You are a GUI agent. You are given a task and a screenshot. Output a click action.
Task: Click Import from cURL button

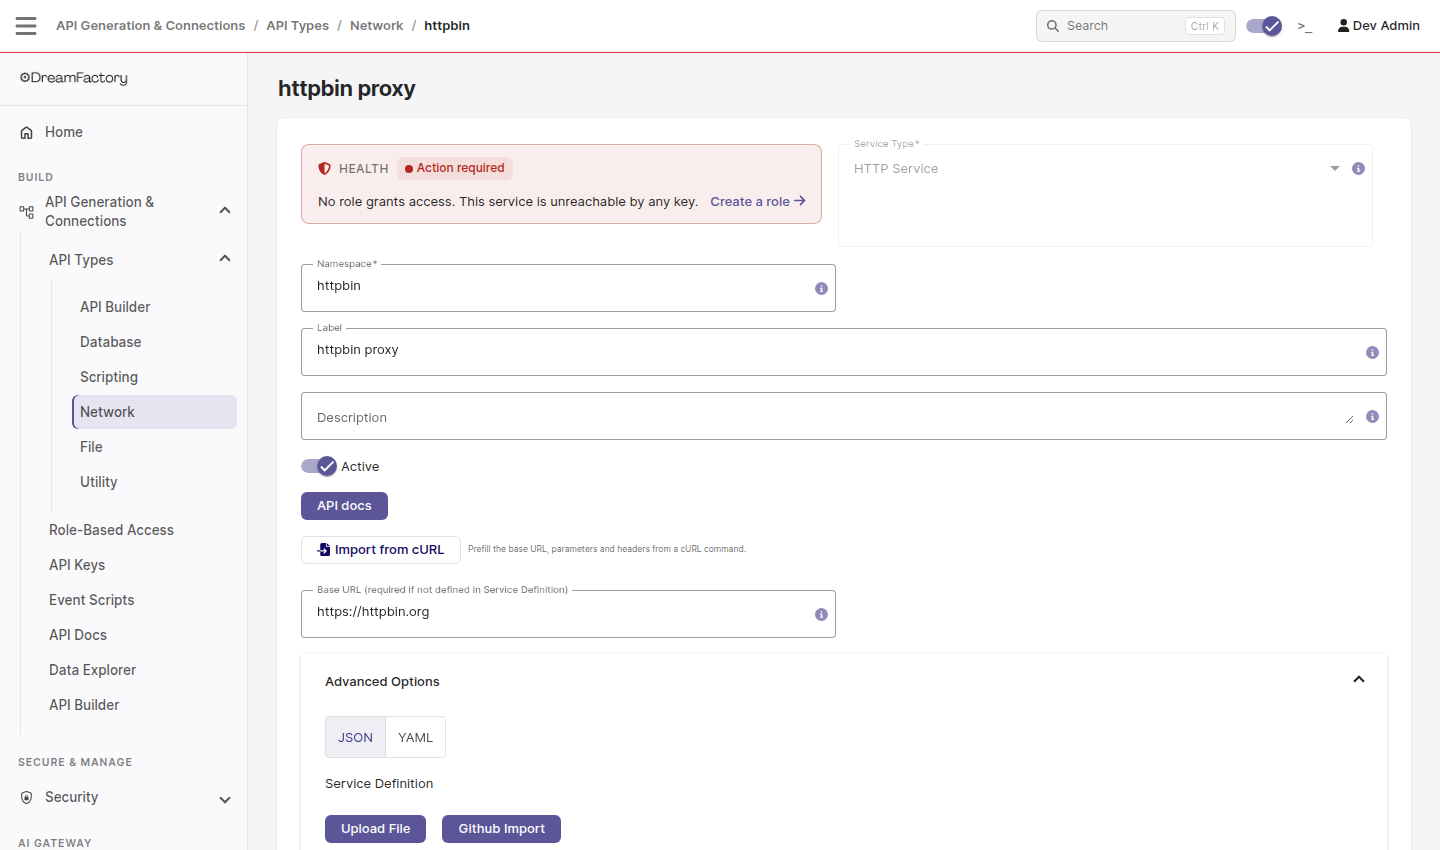[x=380, y=550]
